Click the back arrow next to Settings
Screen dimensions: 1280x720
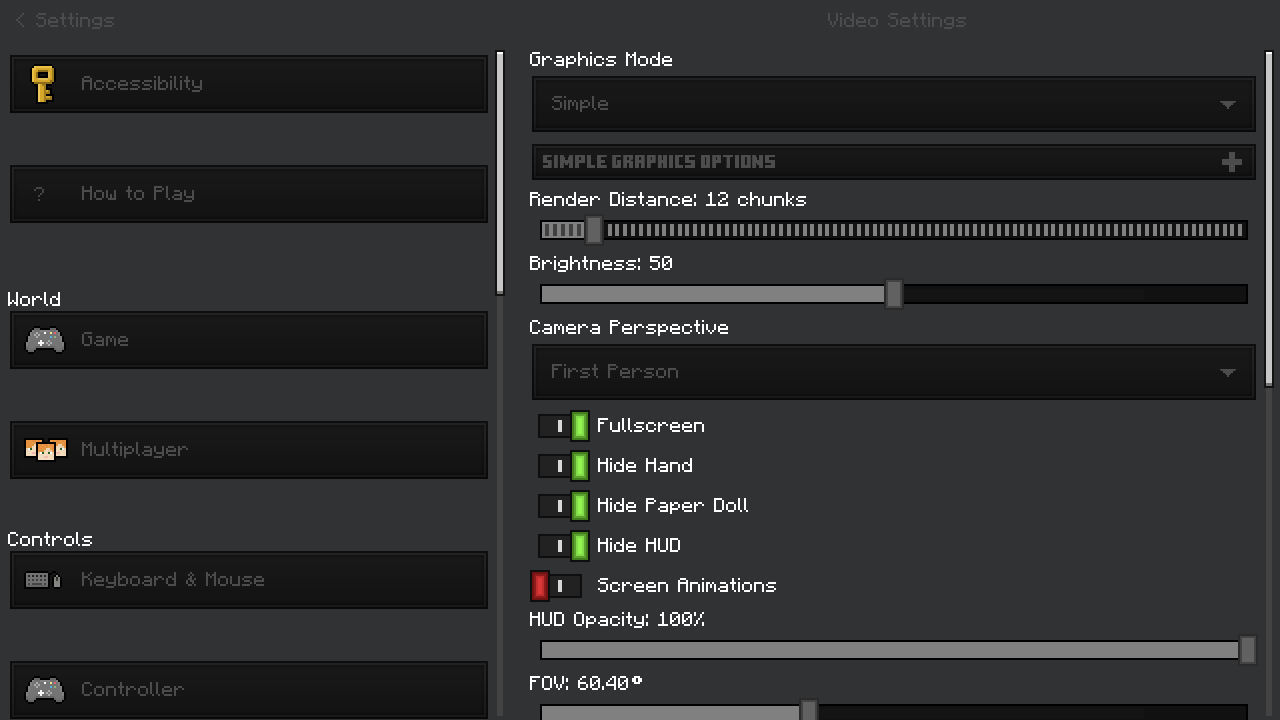(x=20, y=20)
